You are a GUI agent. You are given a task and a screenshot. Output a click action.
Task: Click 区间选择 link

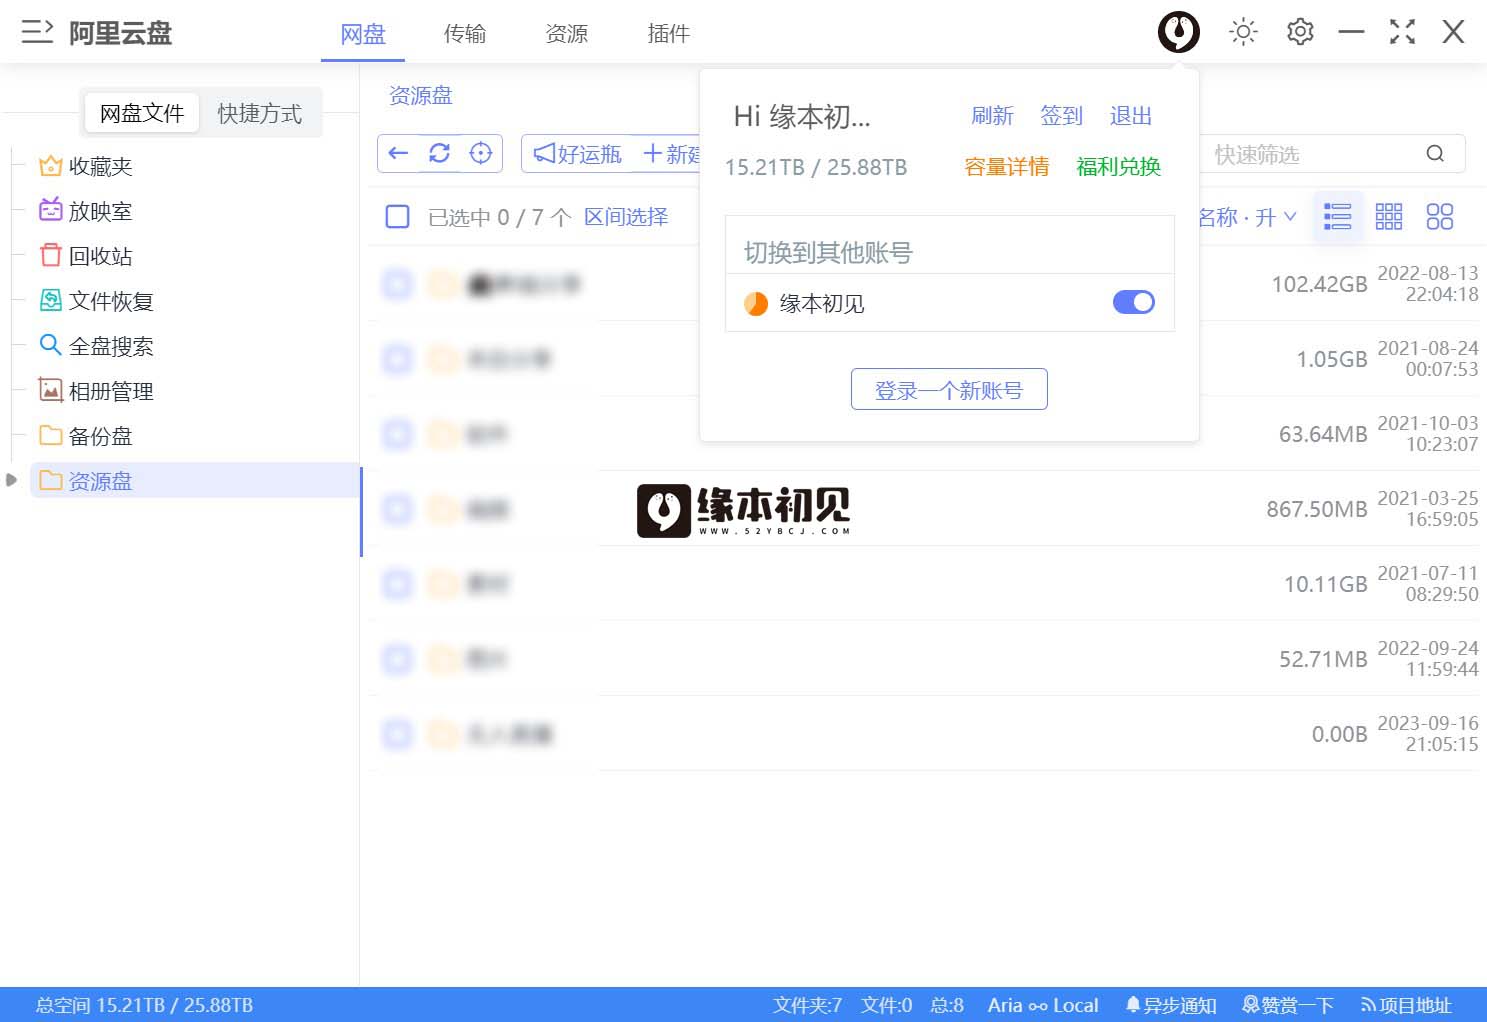click(x=626, y=217)
